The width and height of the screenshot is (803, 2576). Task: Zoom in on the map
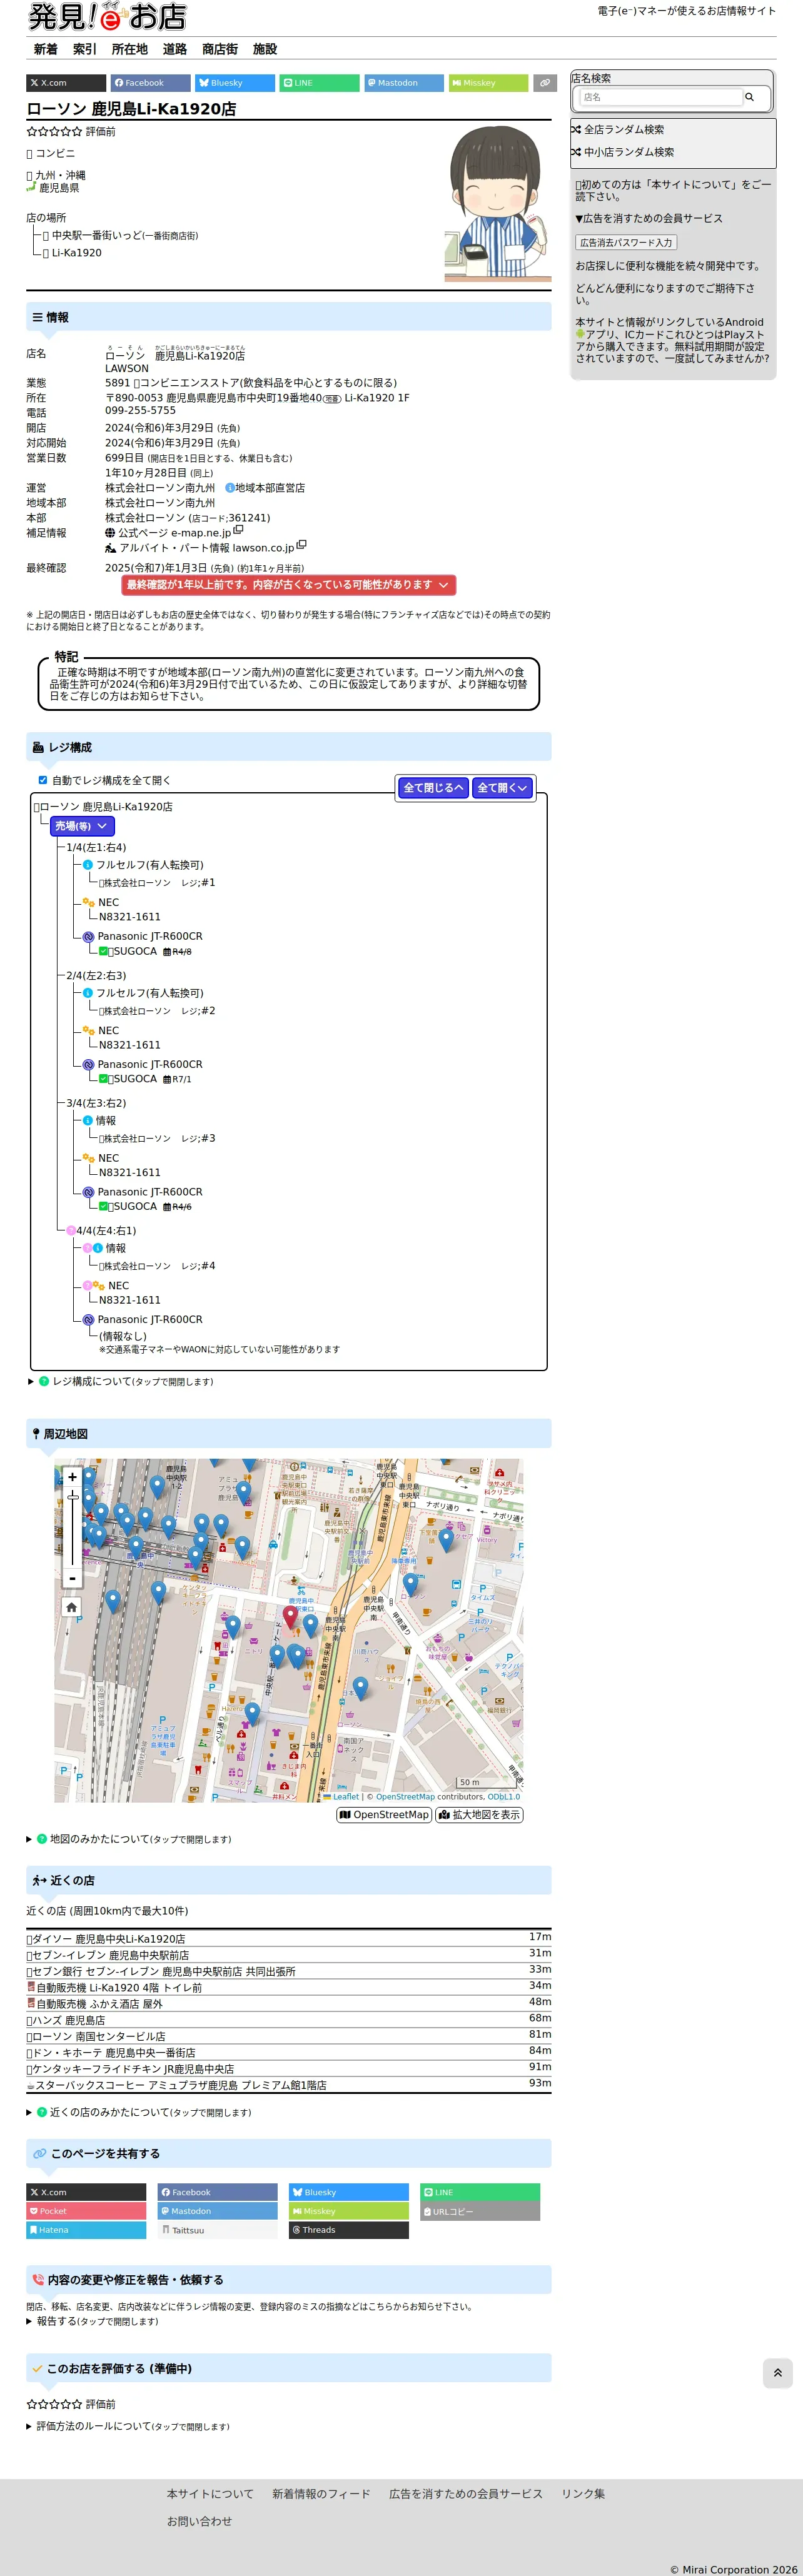click(x=72, y=1477)
